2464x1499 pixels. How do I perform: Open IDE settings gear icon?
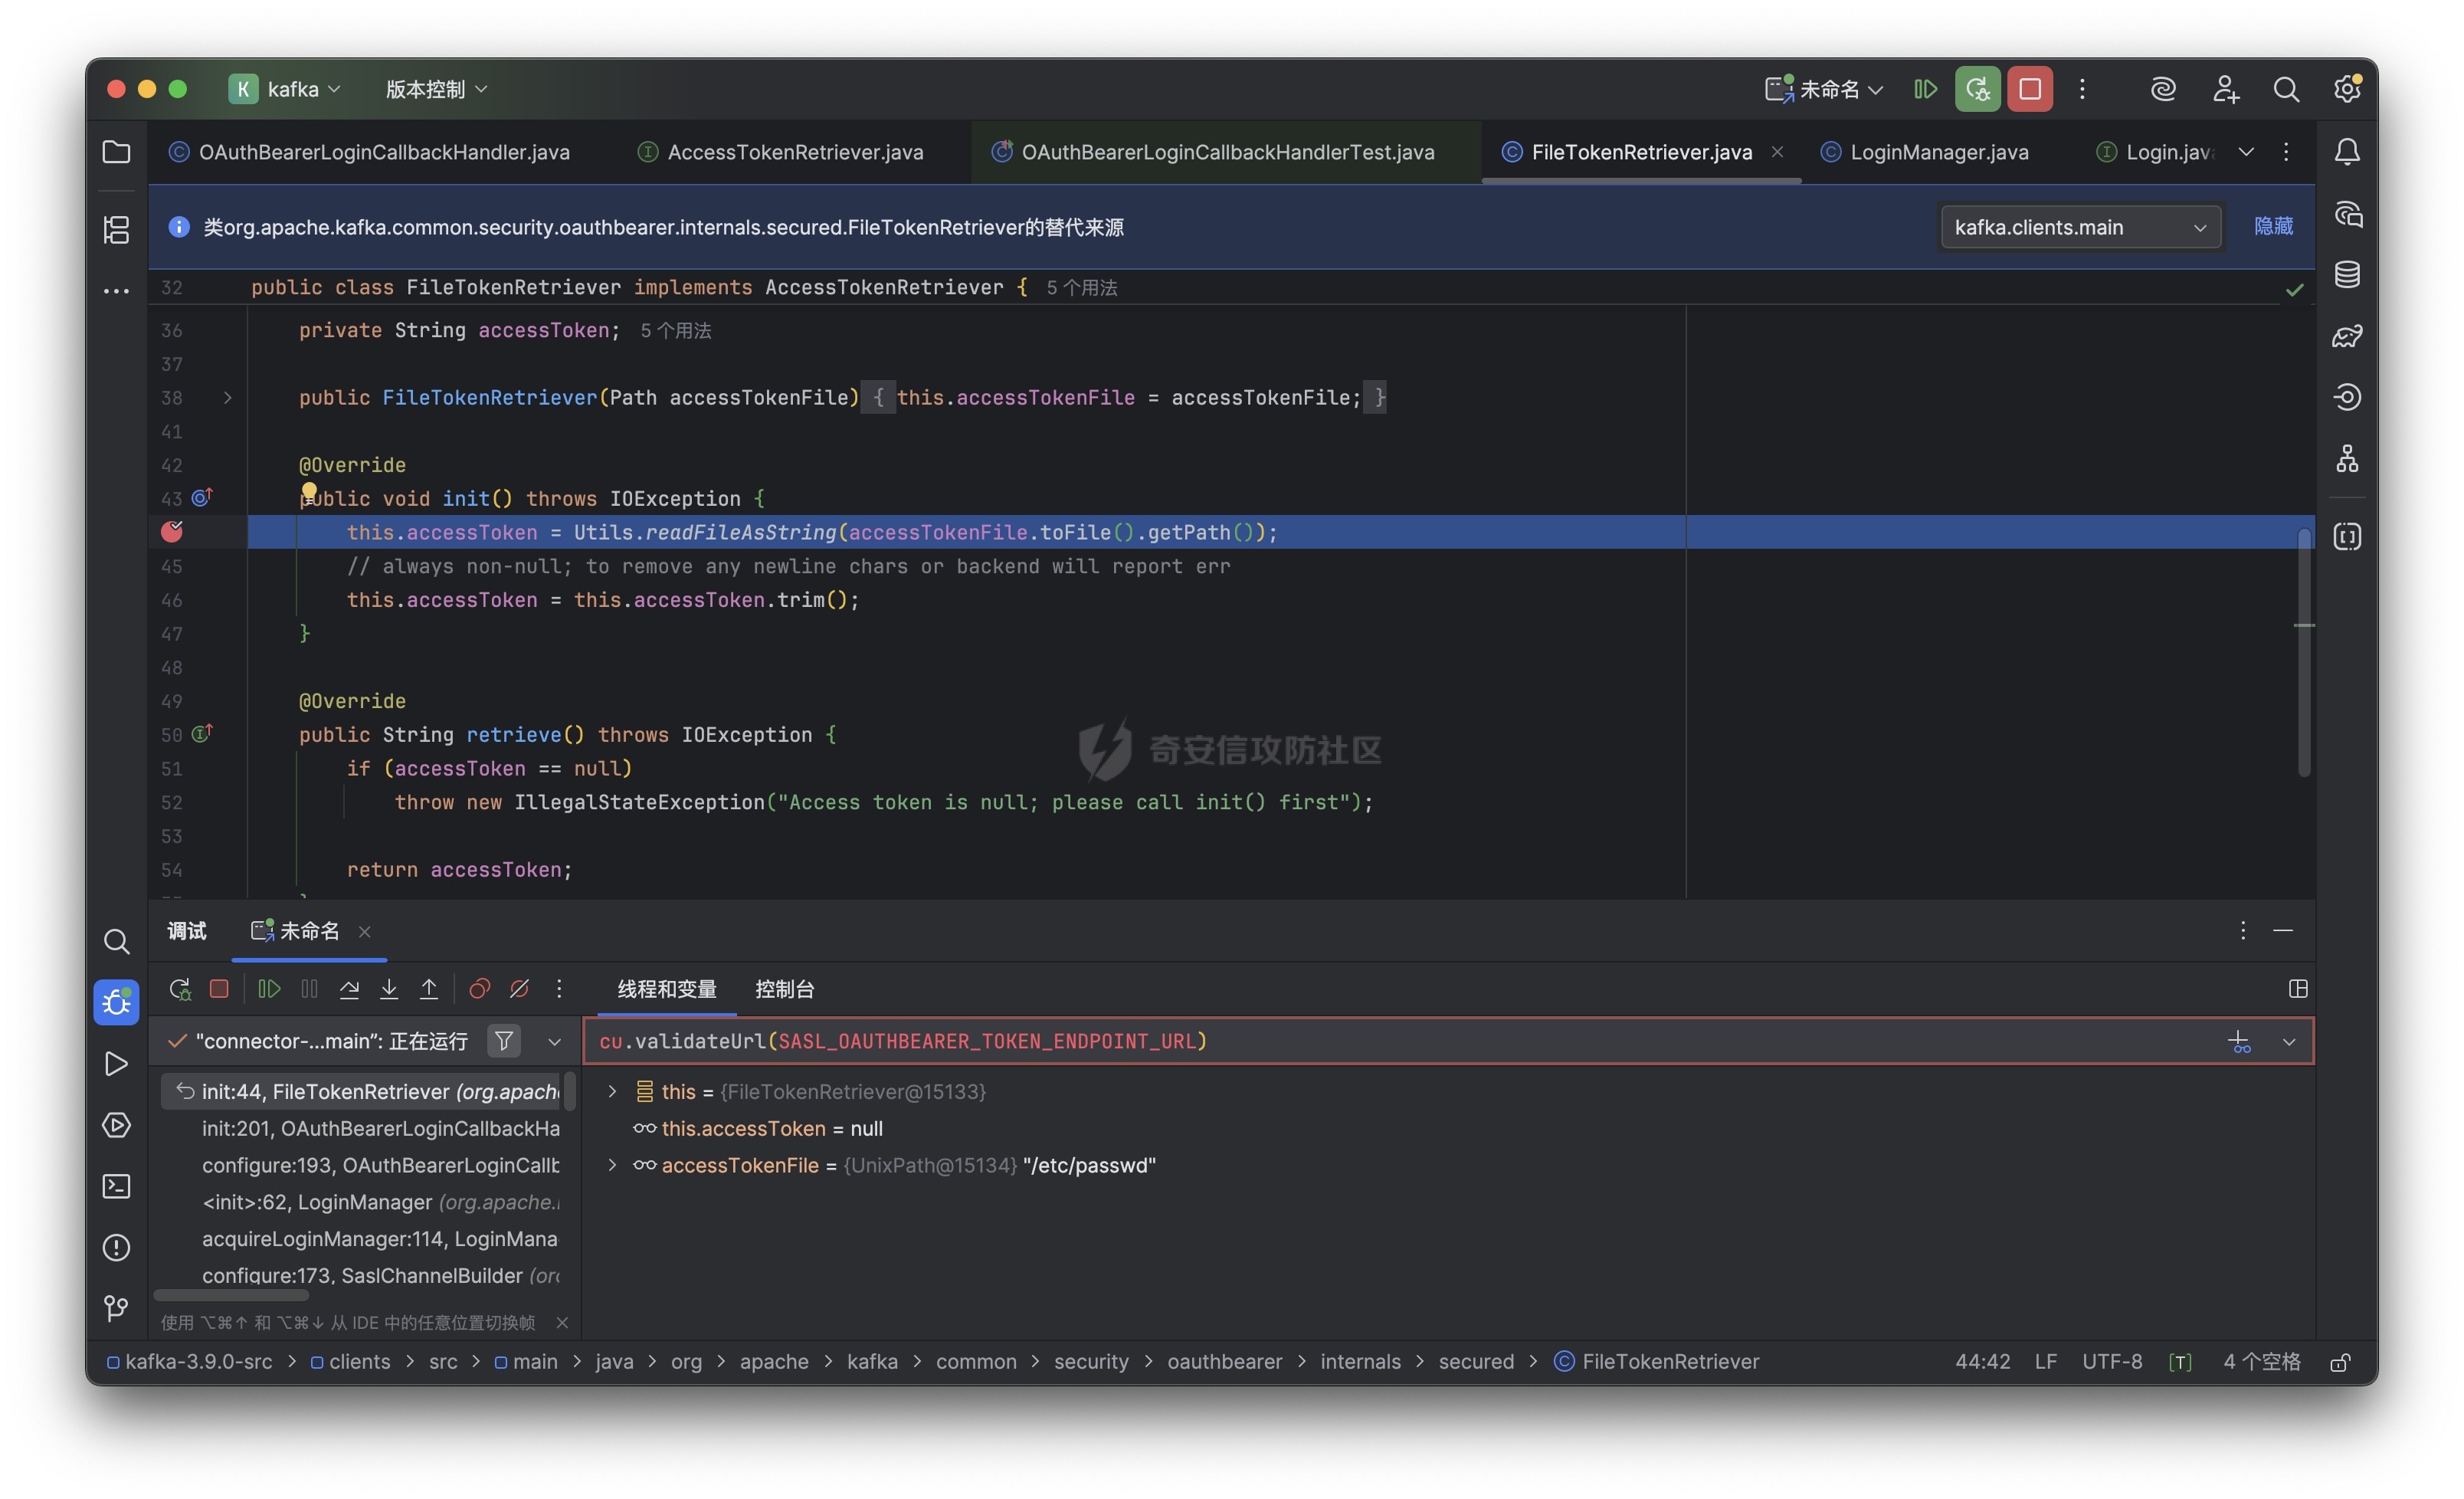pyautogui.click(x=2347, y=89)
